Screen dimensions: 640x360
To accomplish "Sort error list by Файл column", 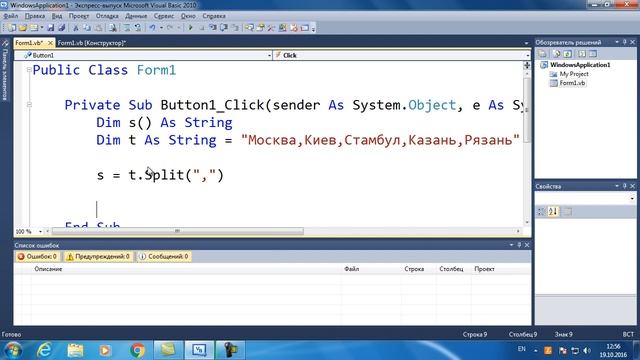I will [x=351, y=269].
